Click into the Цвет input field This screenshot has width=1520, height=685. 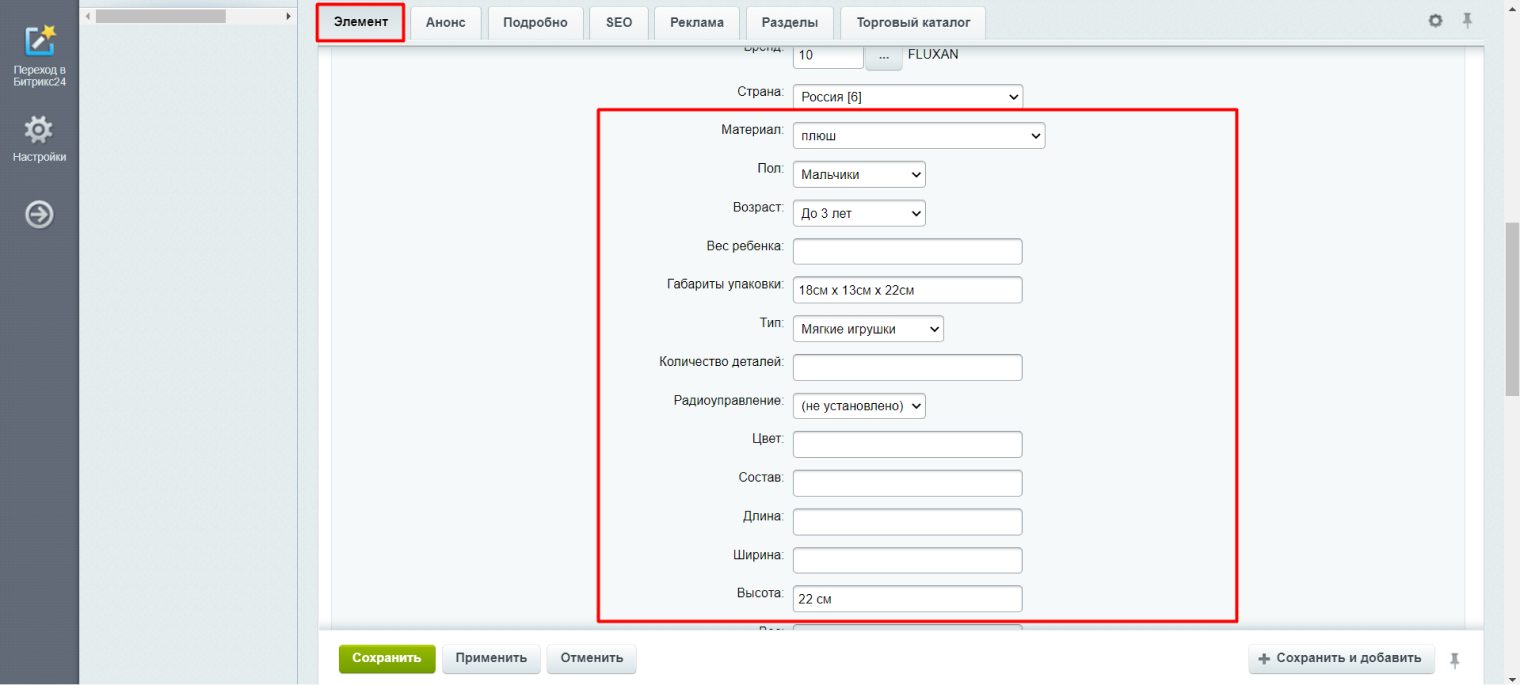pyautogui.click(x=908, y=444)
